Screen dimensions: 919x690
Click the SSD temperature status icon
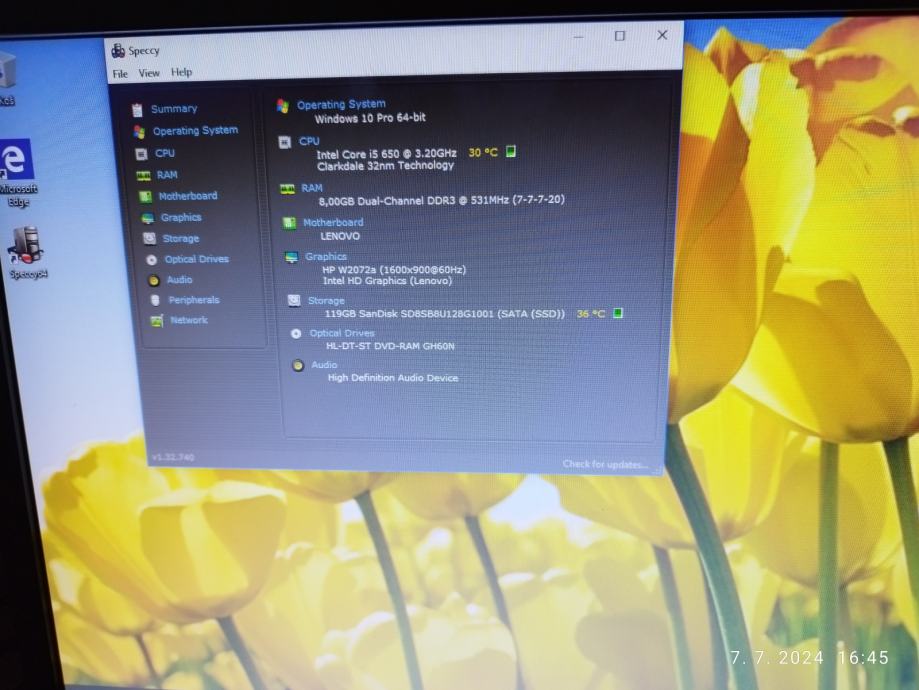[x=618, y=313]
